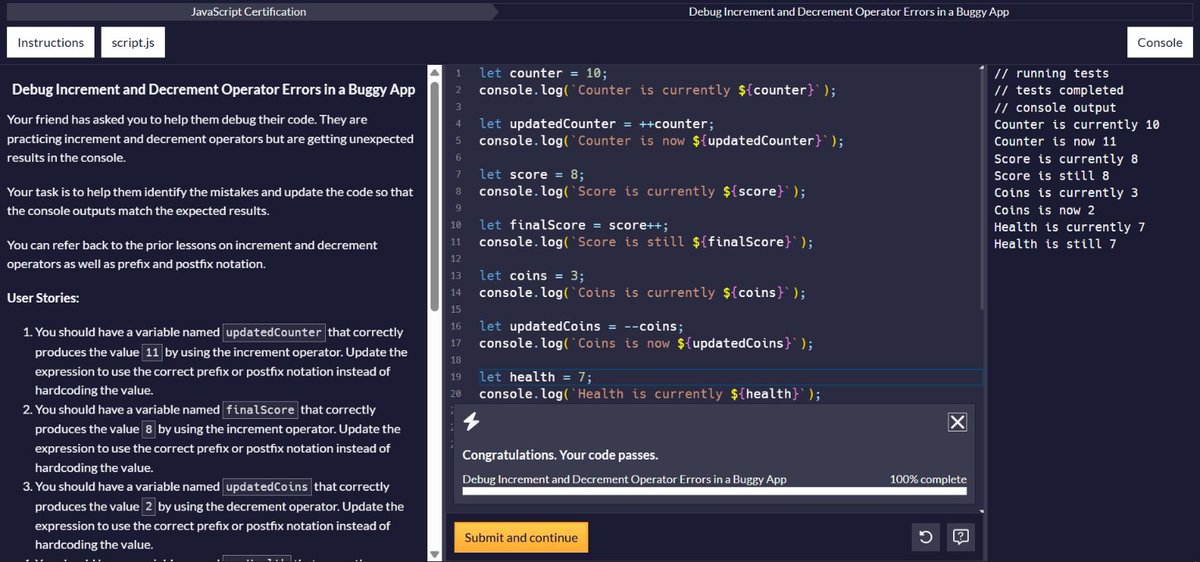Screen dimensions: 1200x562
Task: Click the lightning bolt icon in dialog
Action: click(470, 423)
